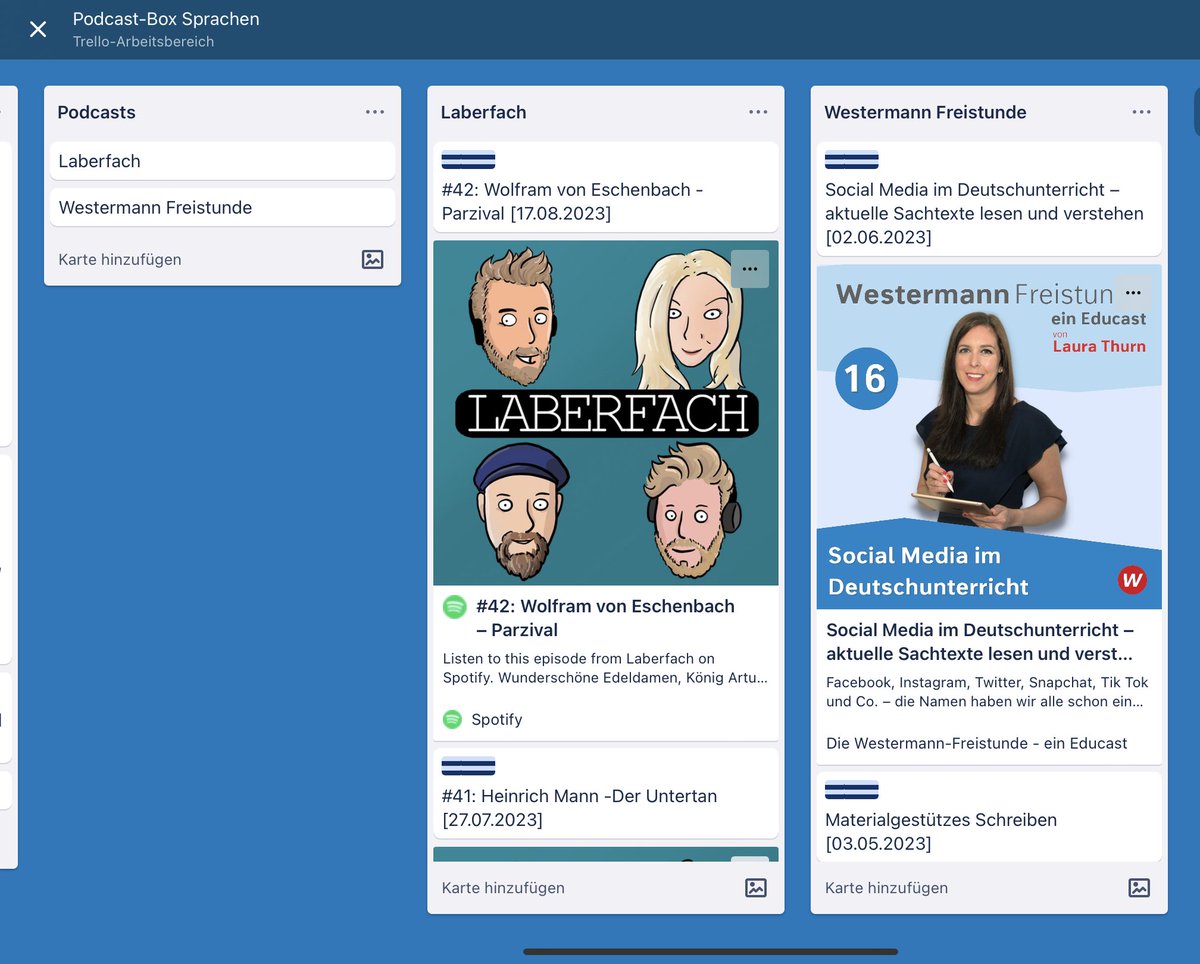
Task: Select blue label on #42 Parzival card
Action: [x=468, y=160]
